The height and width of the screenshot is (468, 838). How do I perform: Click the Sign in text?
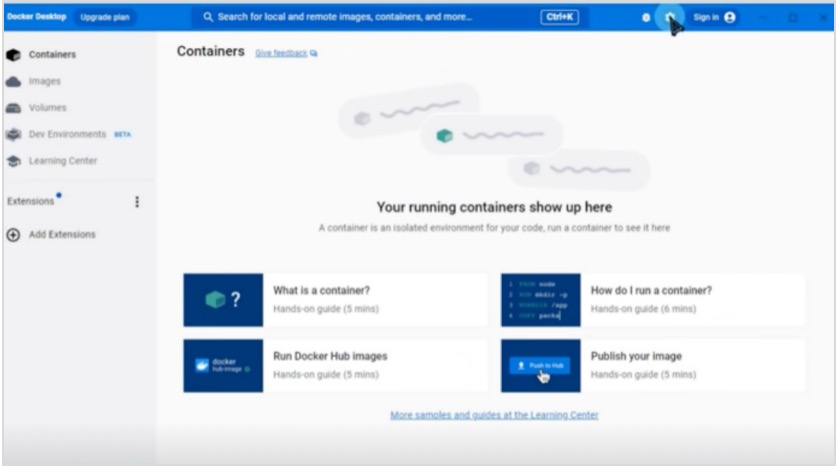pos(706,18)
